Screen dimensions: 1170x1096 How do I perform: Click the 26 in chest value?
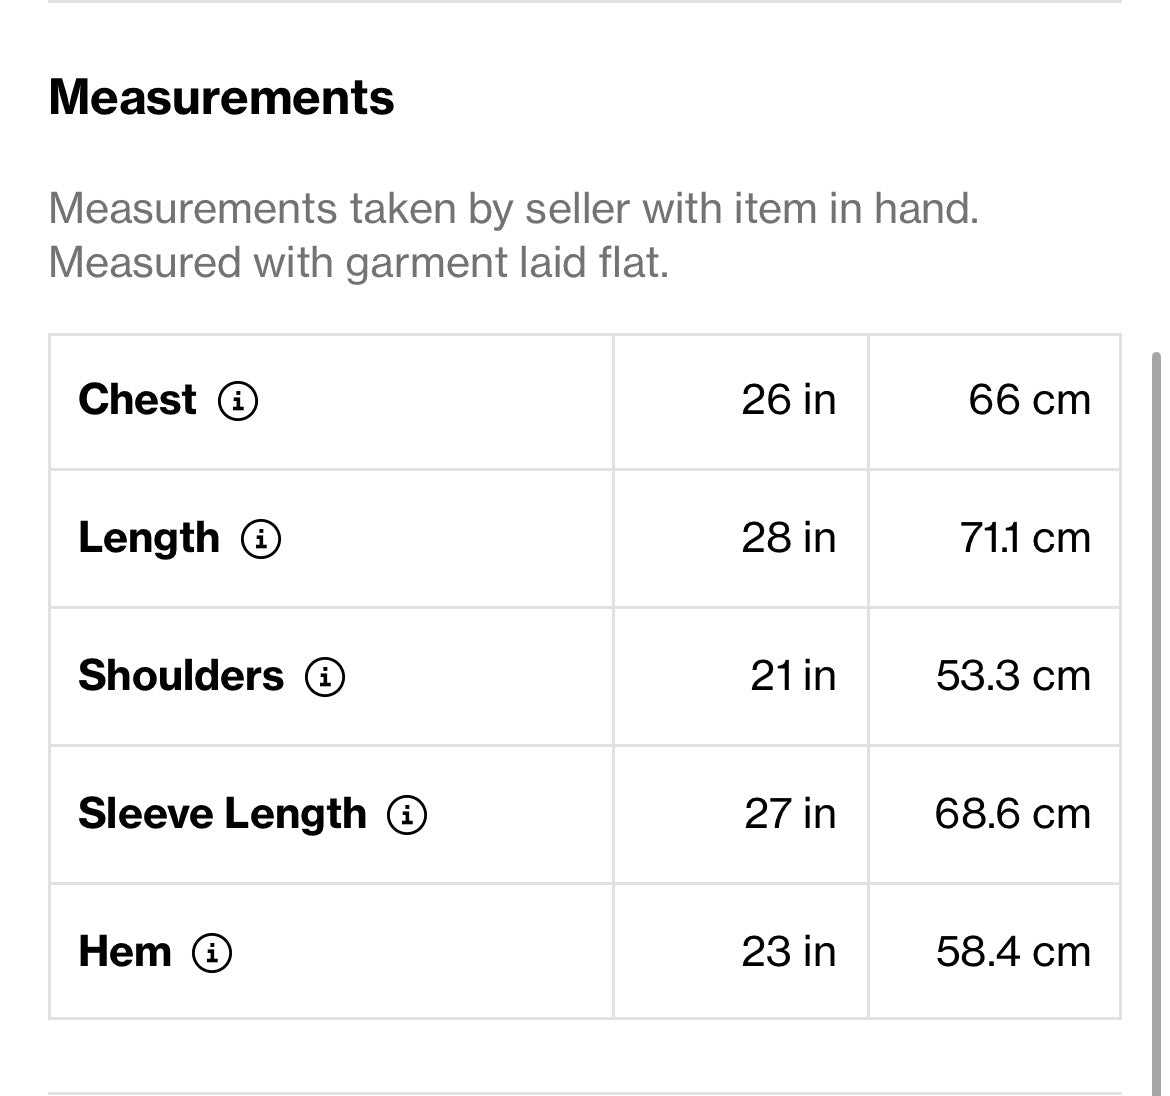point(789,400)
